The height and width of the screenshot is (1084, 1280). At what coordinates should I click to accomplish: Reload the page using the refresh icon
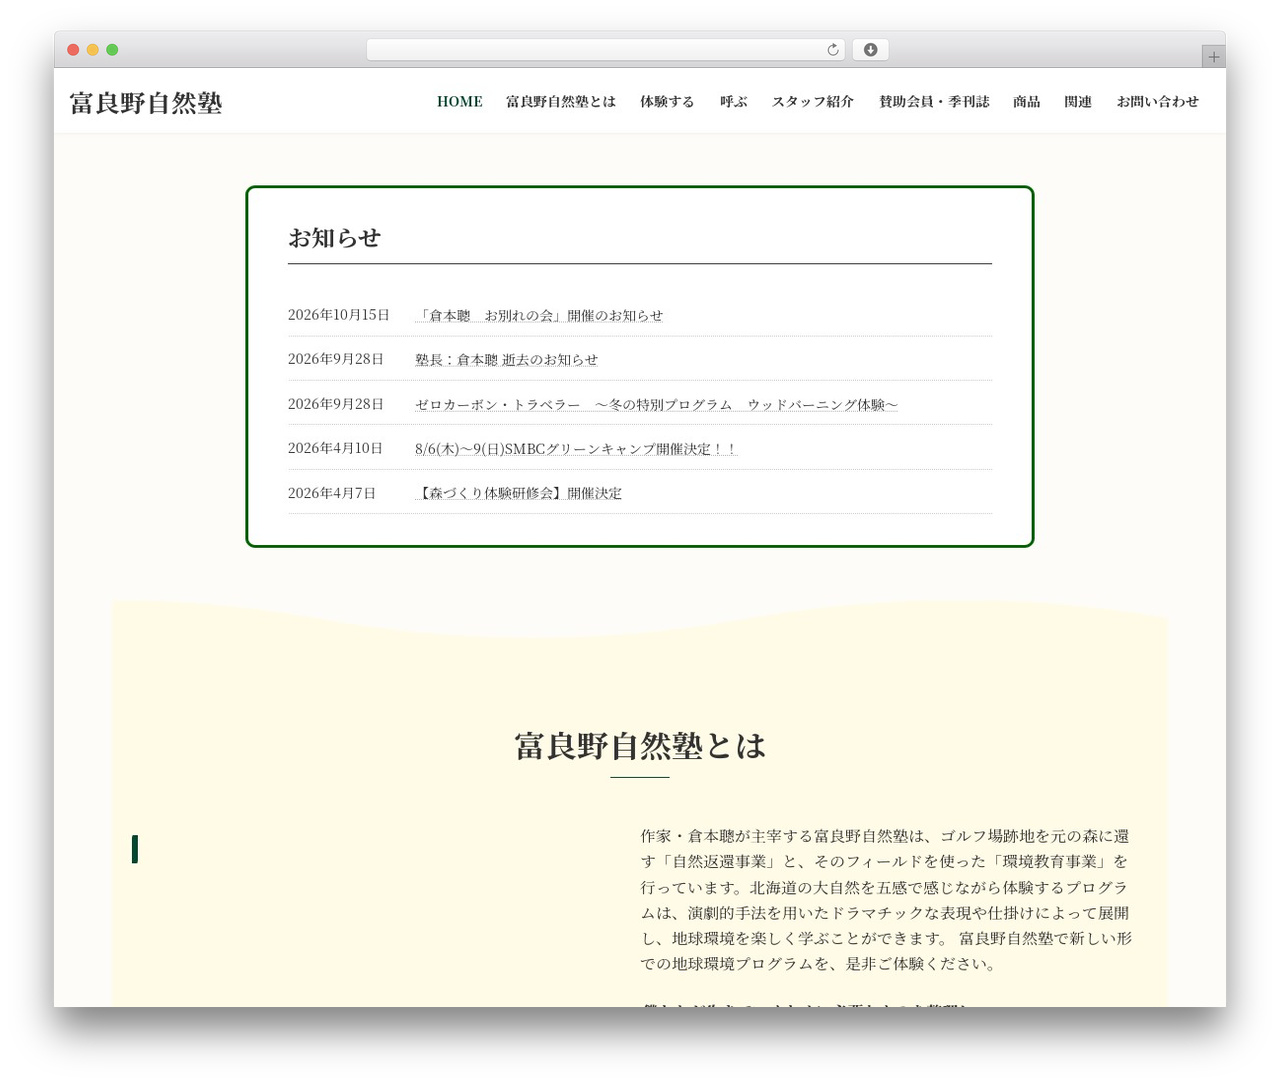click(832, 50)
